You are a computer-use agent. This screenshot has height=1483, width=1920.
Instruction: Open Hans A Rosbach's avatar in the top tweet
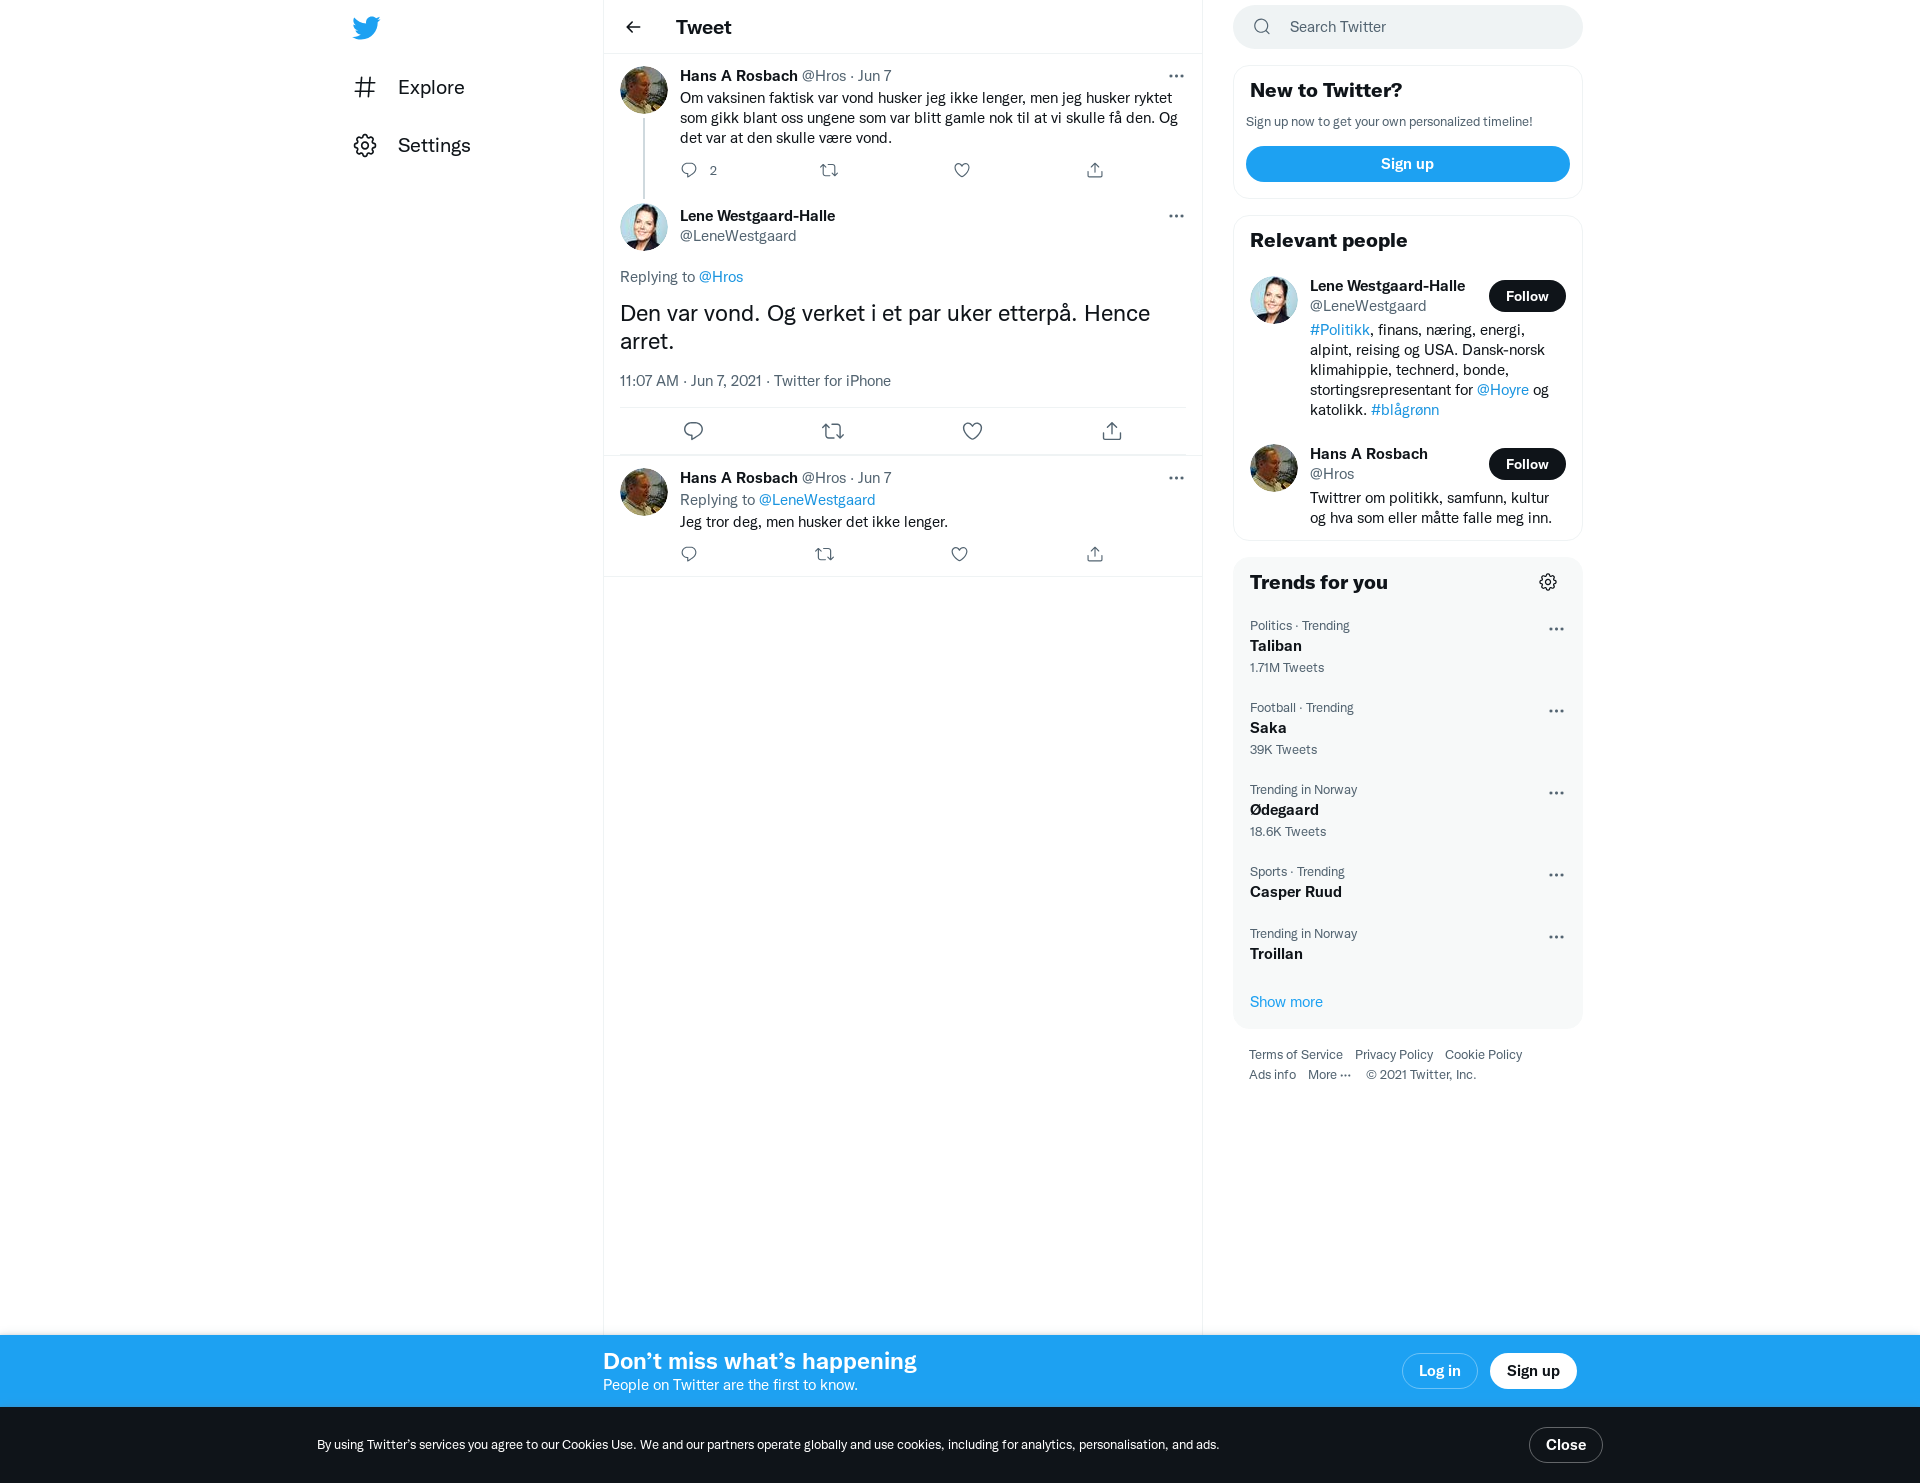[644, 90]
